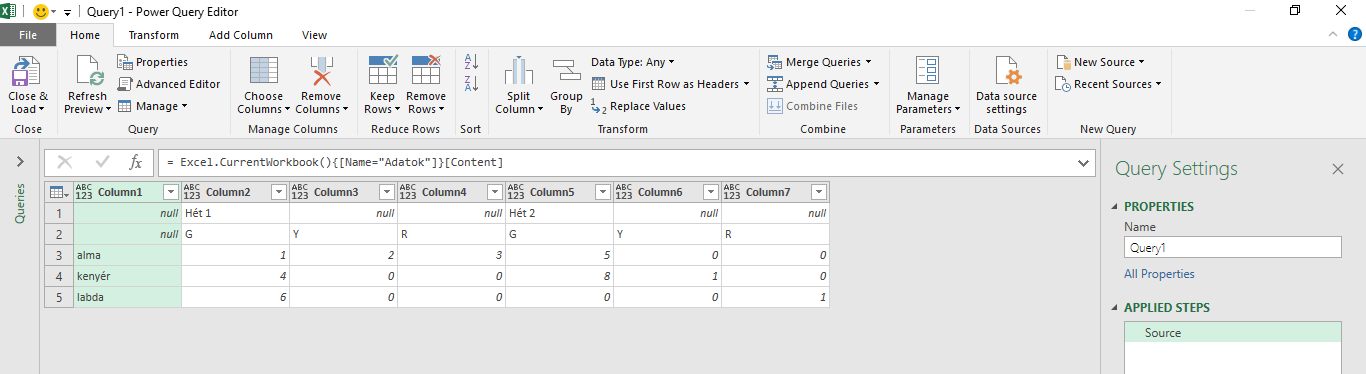
Task: Switch to the Transform ribbon tab
Action: [x=154, y=35]
